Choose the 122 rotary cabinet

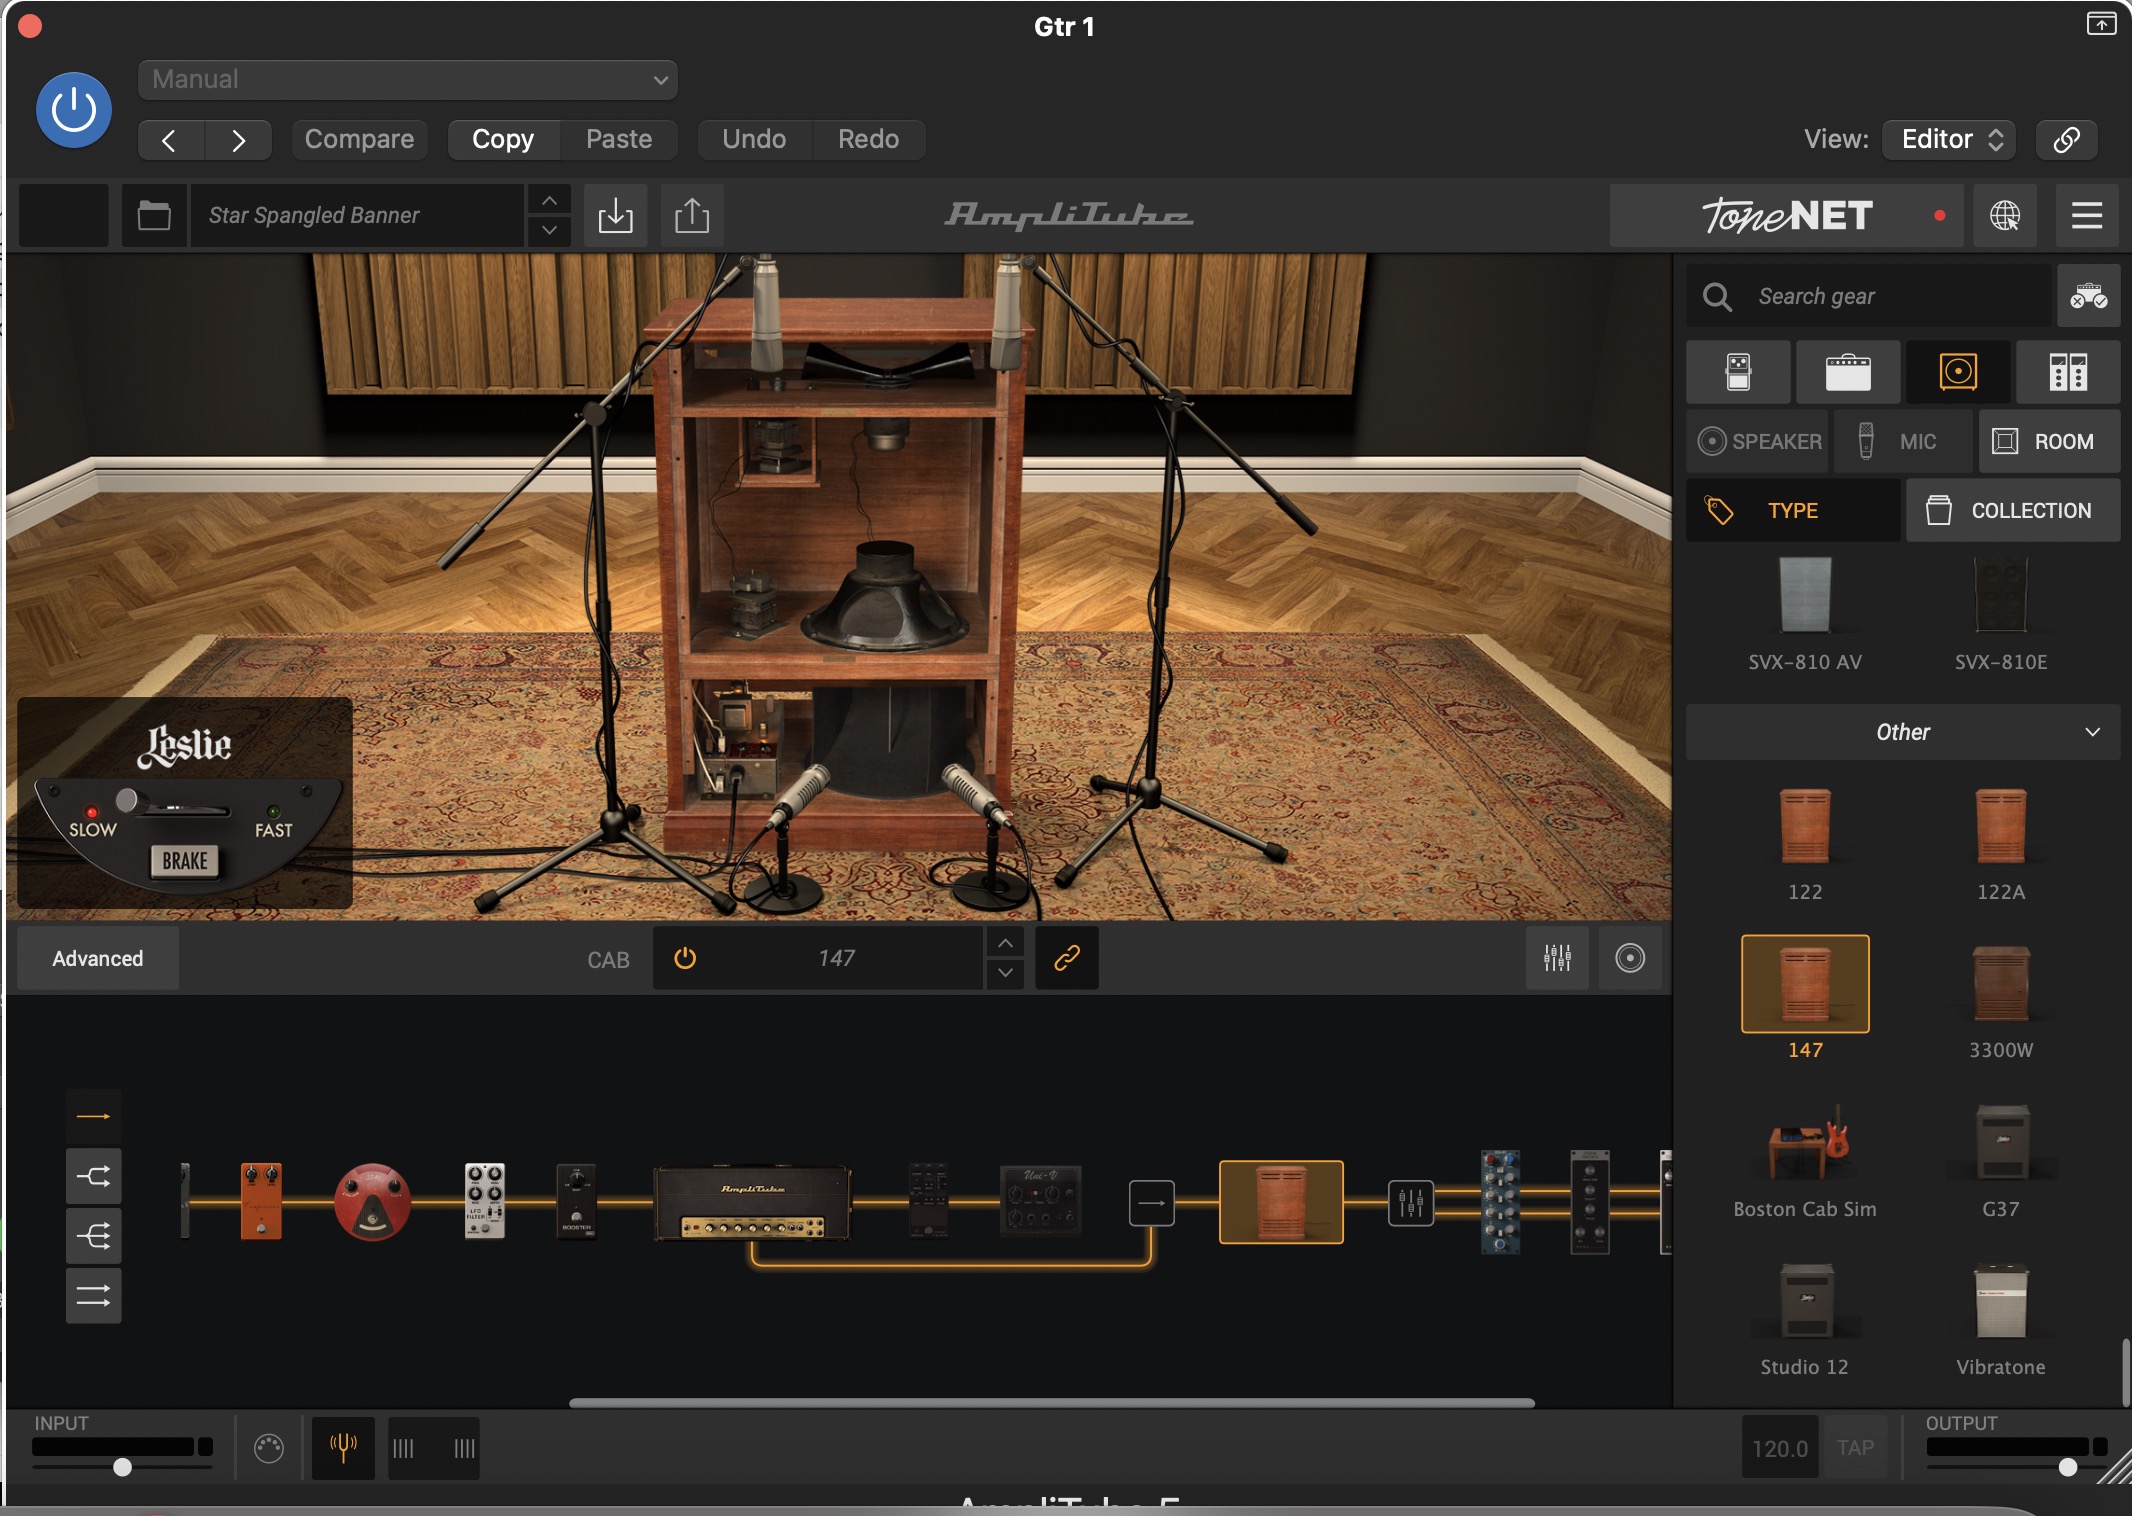pos(1805,843)
